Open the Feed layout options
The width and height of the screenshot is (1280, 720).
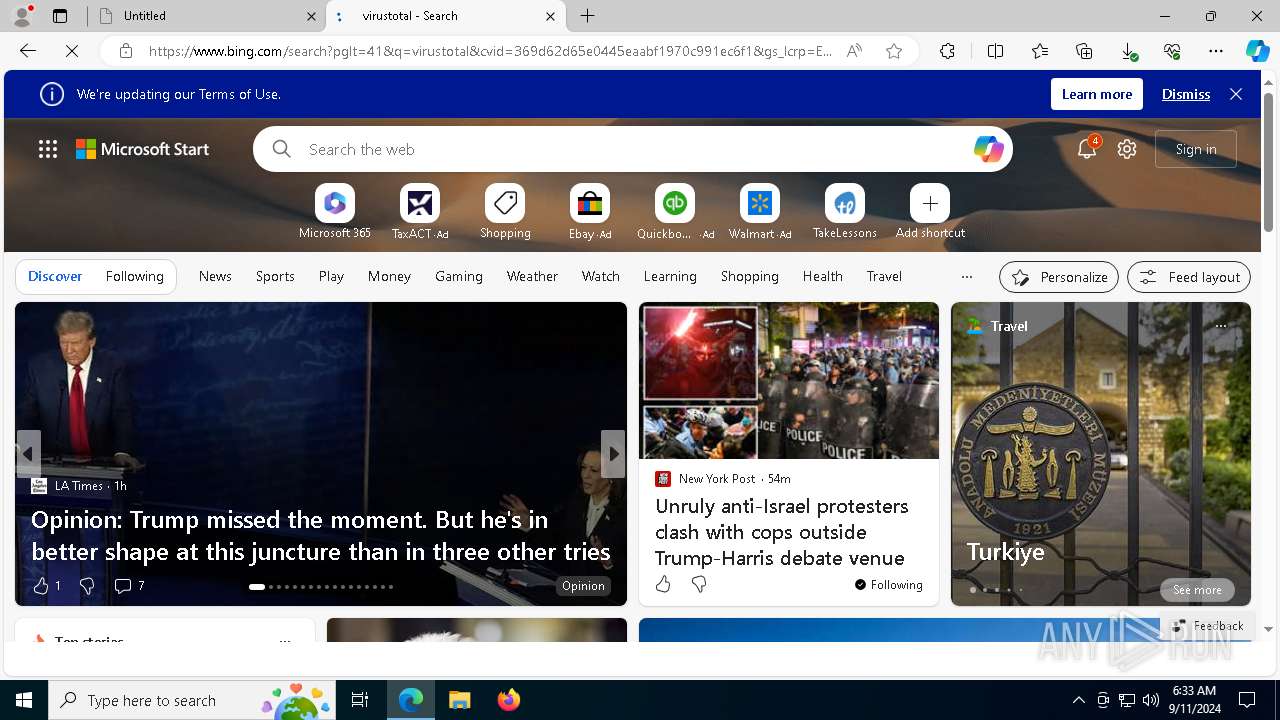click(1188, 277)
